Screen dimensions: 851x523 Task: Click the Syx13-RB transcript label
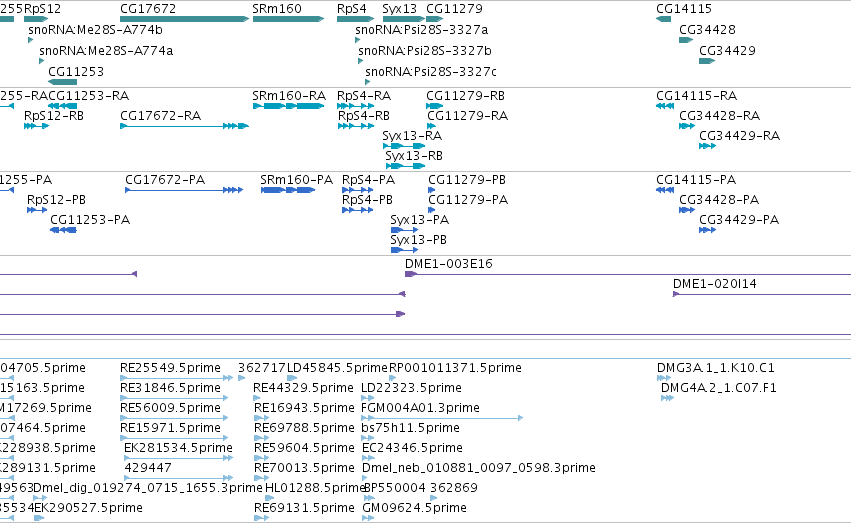pyautogui.click(x=414, y=156)
